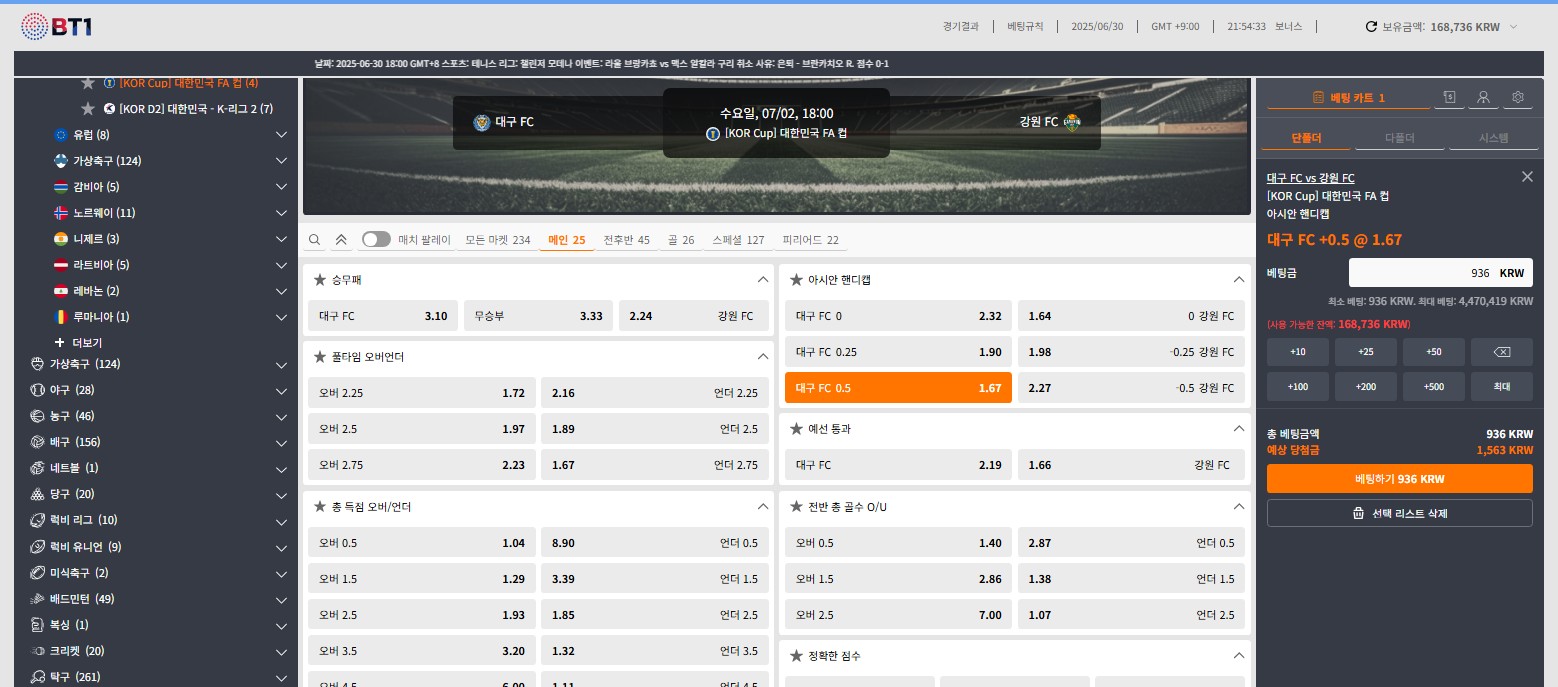Click the 보너스 label in header
The height and width of the screenshot is (687, 1558).
[x=1288, y=27]
